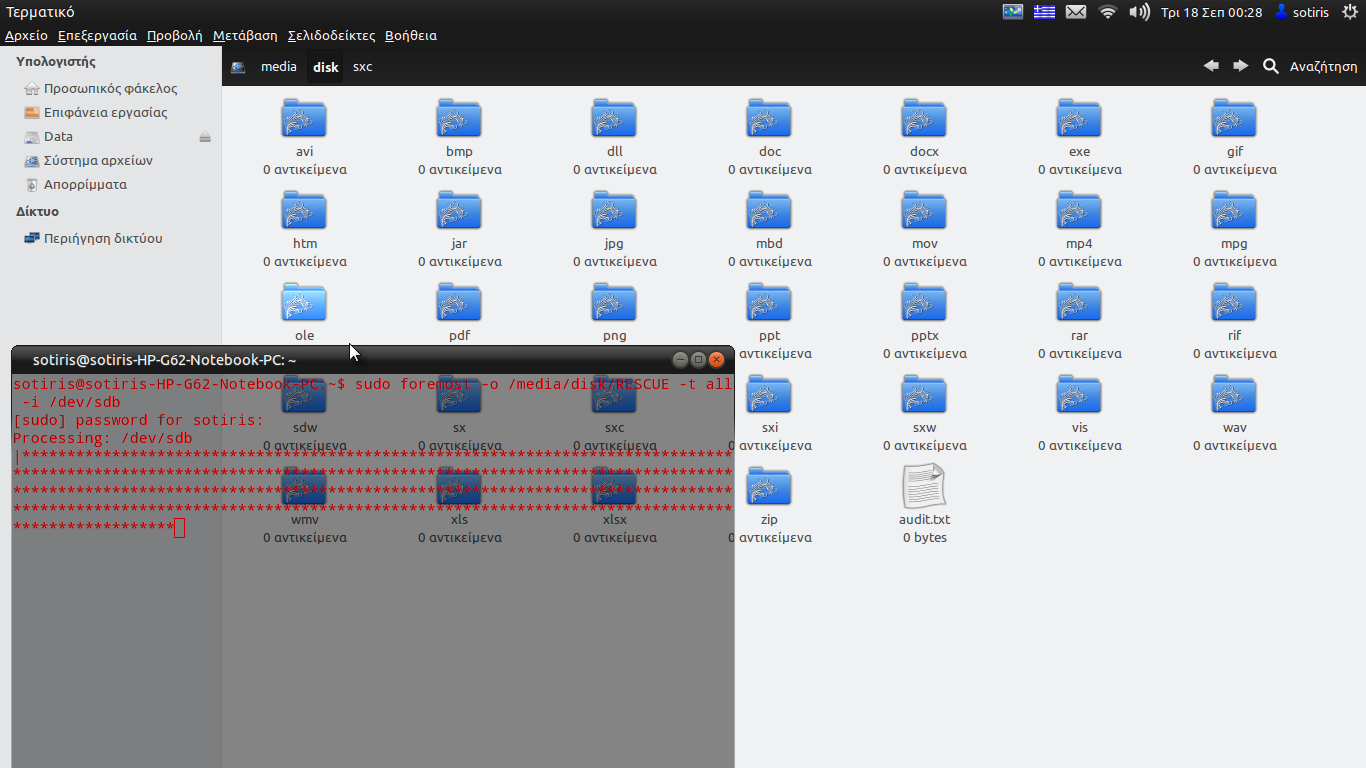Click the sxc path breadcrumb button
Screen dimensions: 1366x768
click(362, 67)
